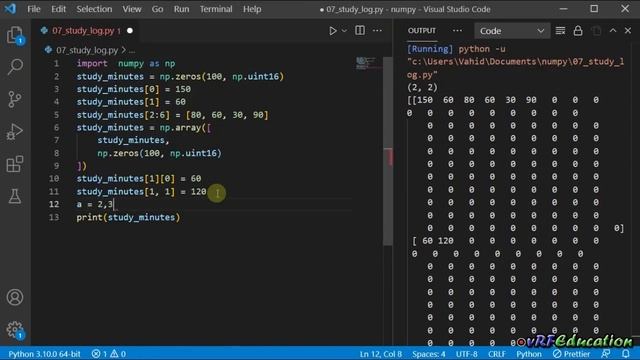Viewport: 640px width, 360px height.
Task: Click the Prettier status item
Action: click(x=571, y=354)
